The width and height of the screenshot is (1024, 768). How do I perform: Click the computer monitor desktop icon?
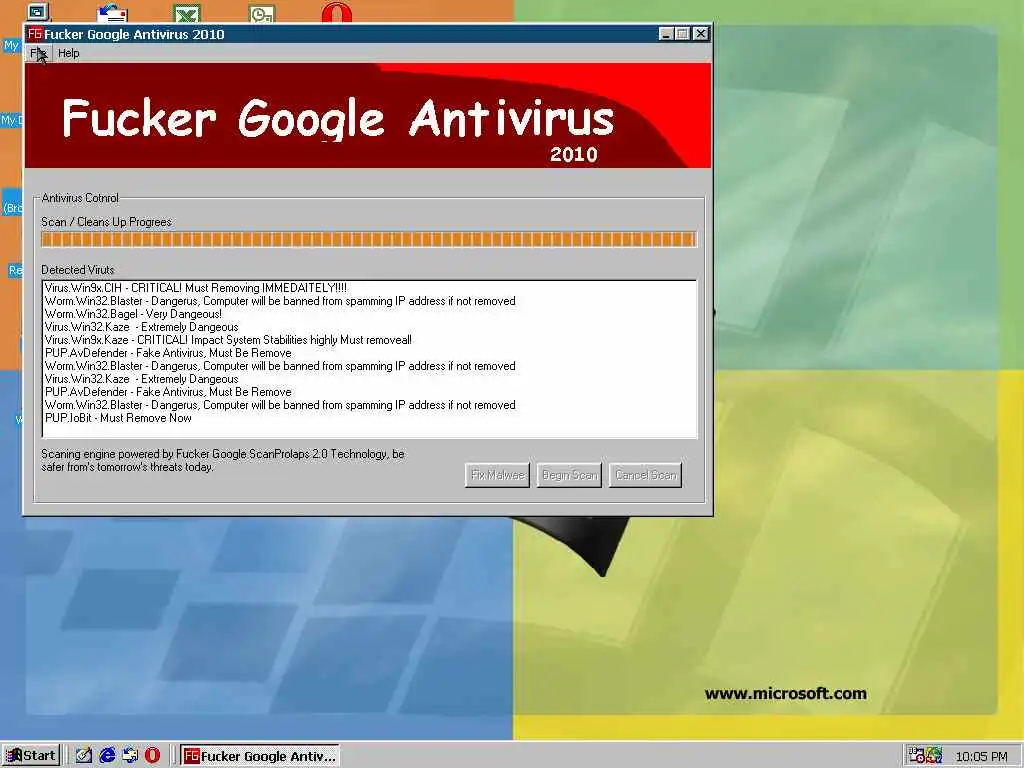(x=38, y=12)
